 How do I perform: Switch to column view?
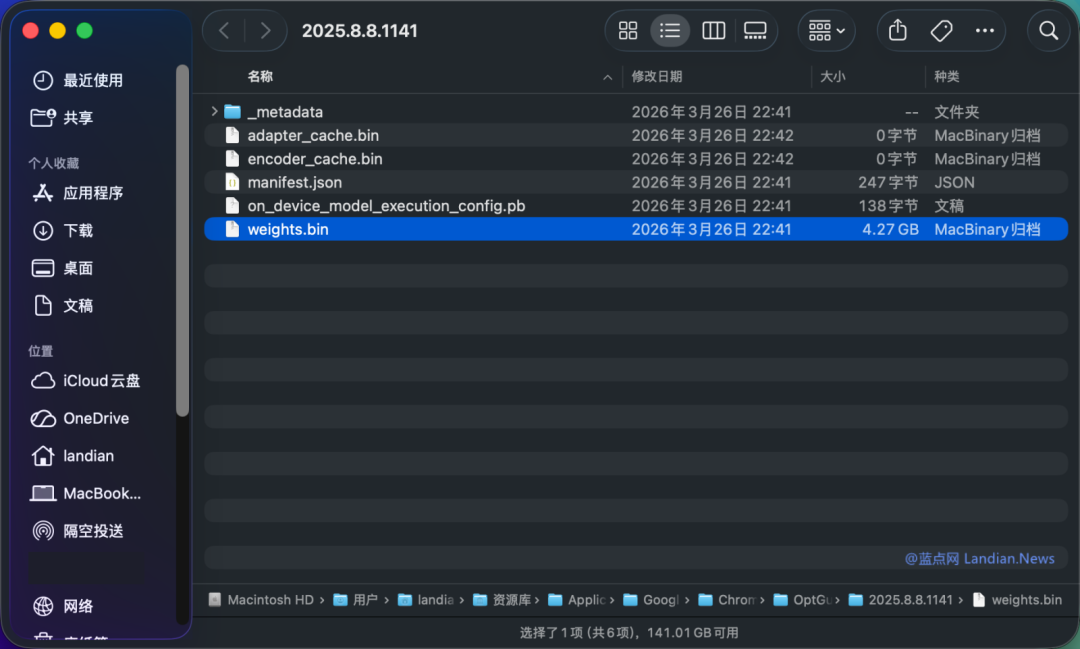click(x=713, y=30)
